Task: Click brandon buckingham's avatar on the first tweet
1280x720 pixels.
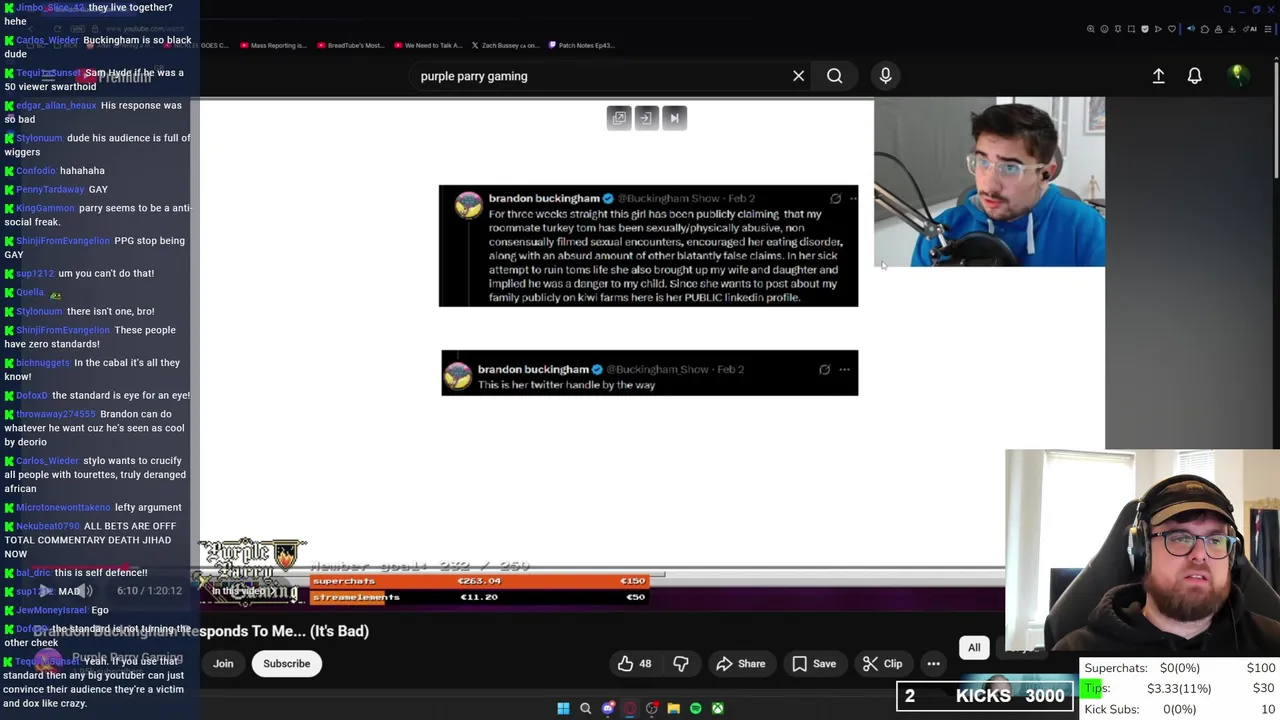Action: pos(469,206)
